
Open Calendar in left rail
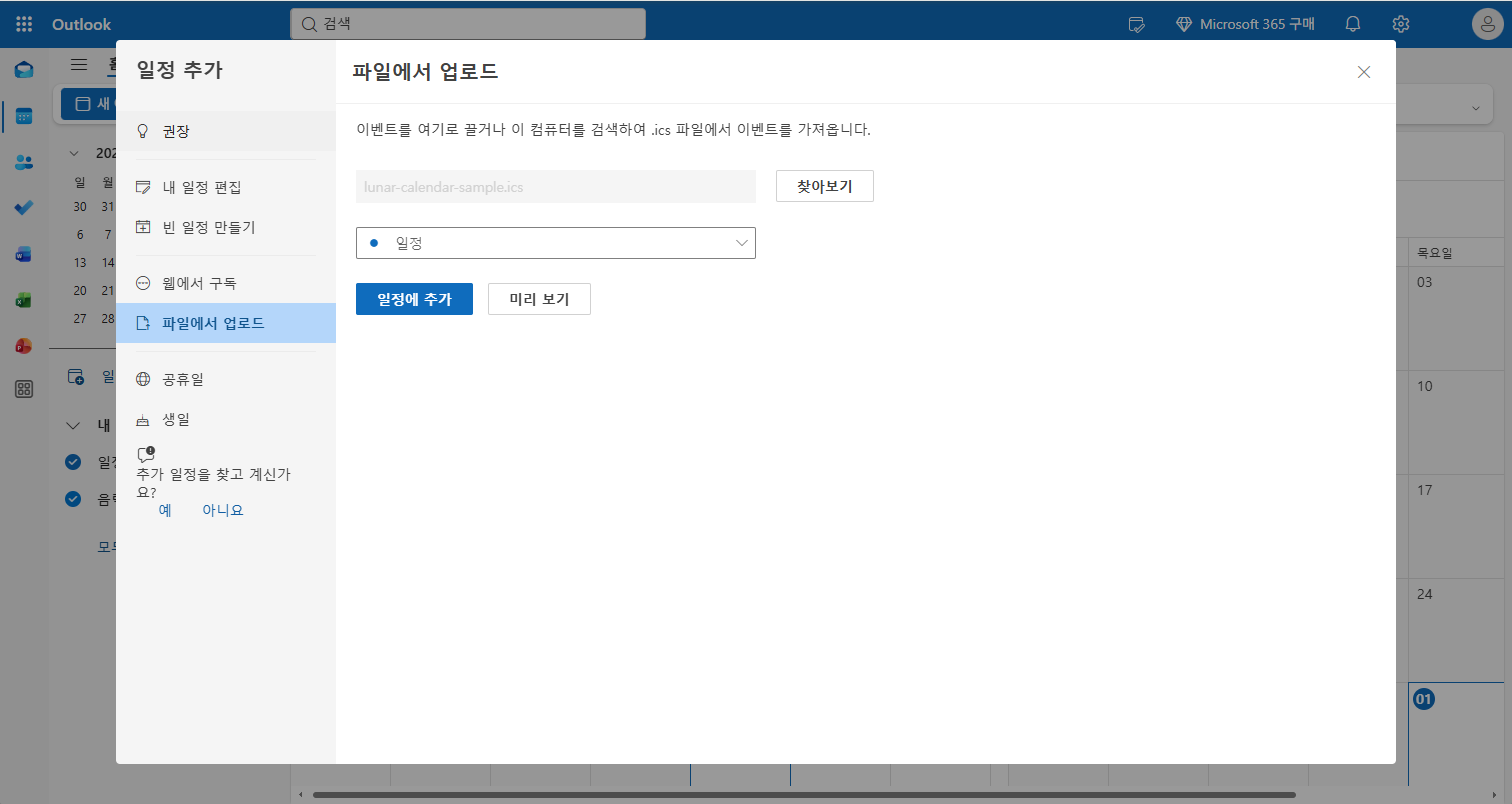coord(24,116)
